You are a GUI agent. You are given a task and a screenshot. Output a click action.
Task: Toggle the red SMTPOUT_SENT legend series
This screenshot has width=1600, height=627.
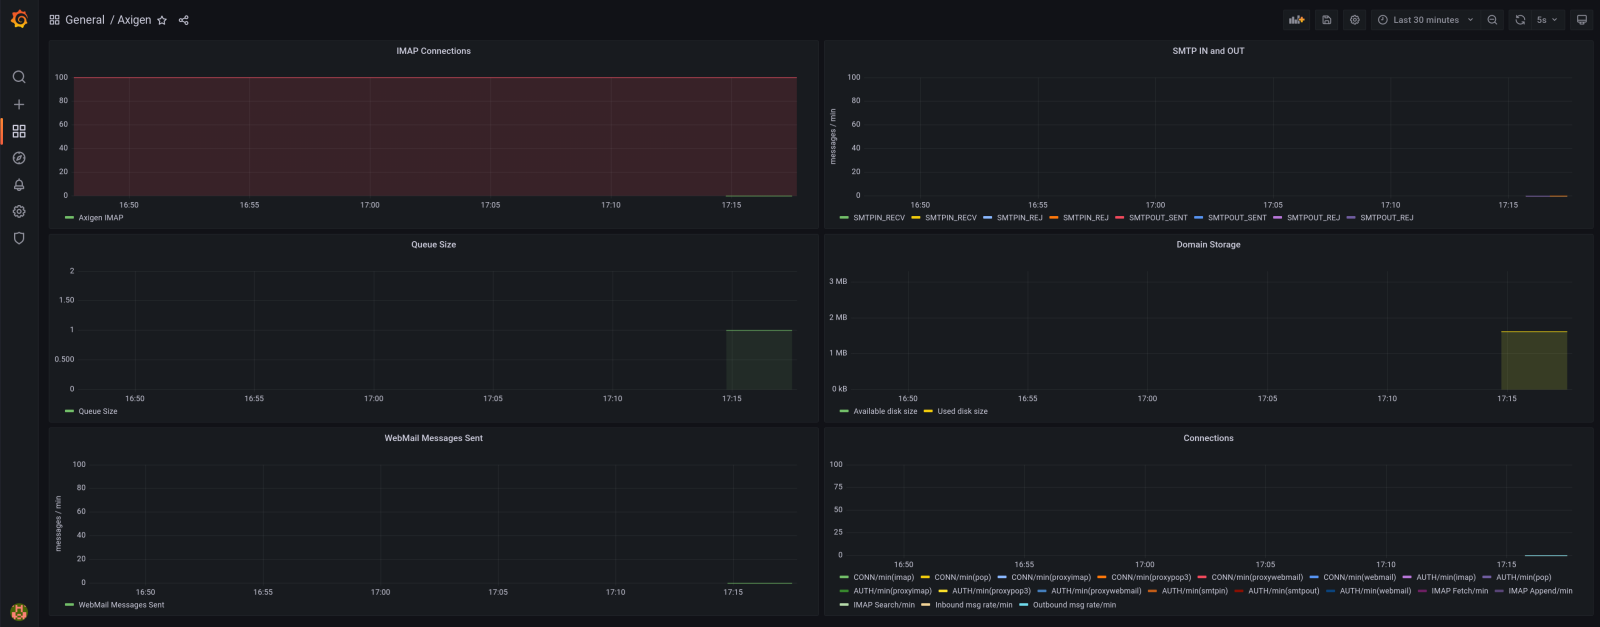point(1158,217)
